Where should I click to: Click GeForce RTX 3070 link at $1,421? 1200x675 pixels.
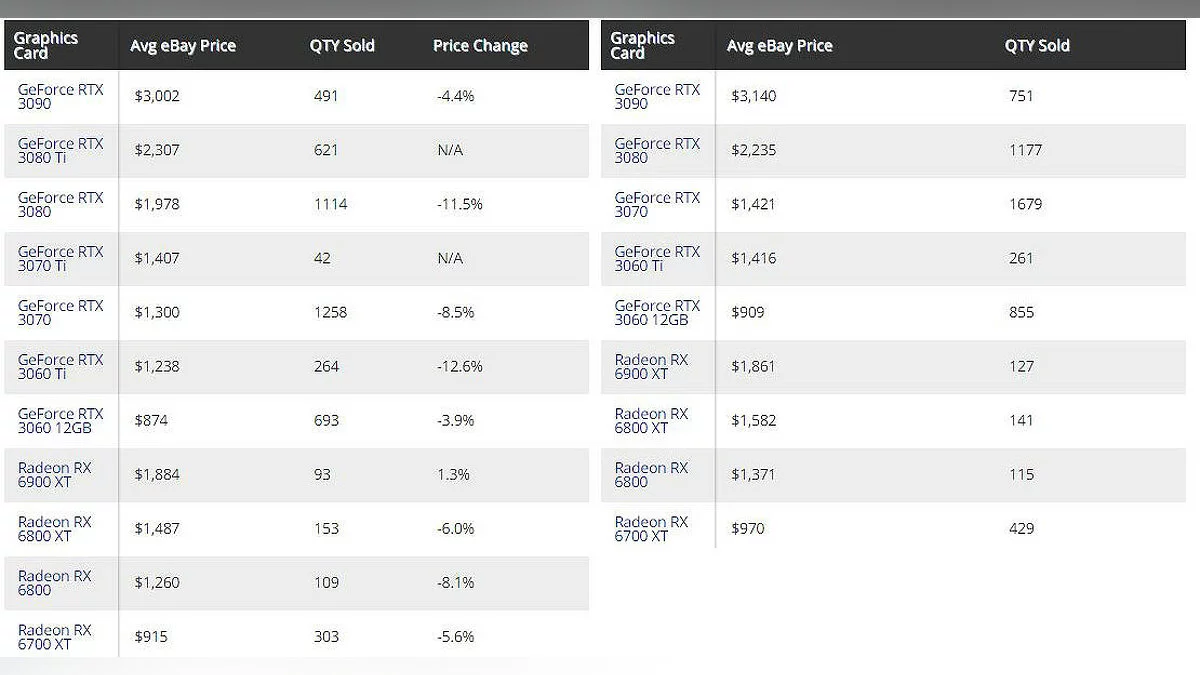click(x=657, y=205)
